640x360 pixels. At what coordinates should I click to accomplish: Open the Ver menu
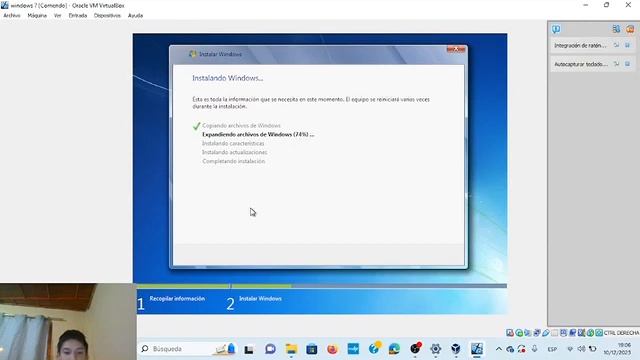tap(58, 16)
